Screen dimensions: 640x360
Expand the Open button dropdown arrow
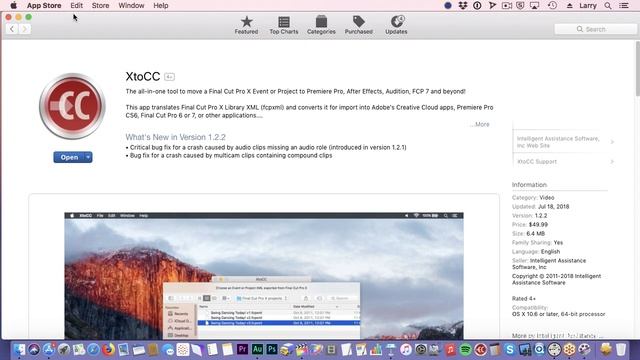click(x=88, y=157)
